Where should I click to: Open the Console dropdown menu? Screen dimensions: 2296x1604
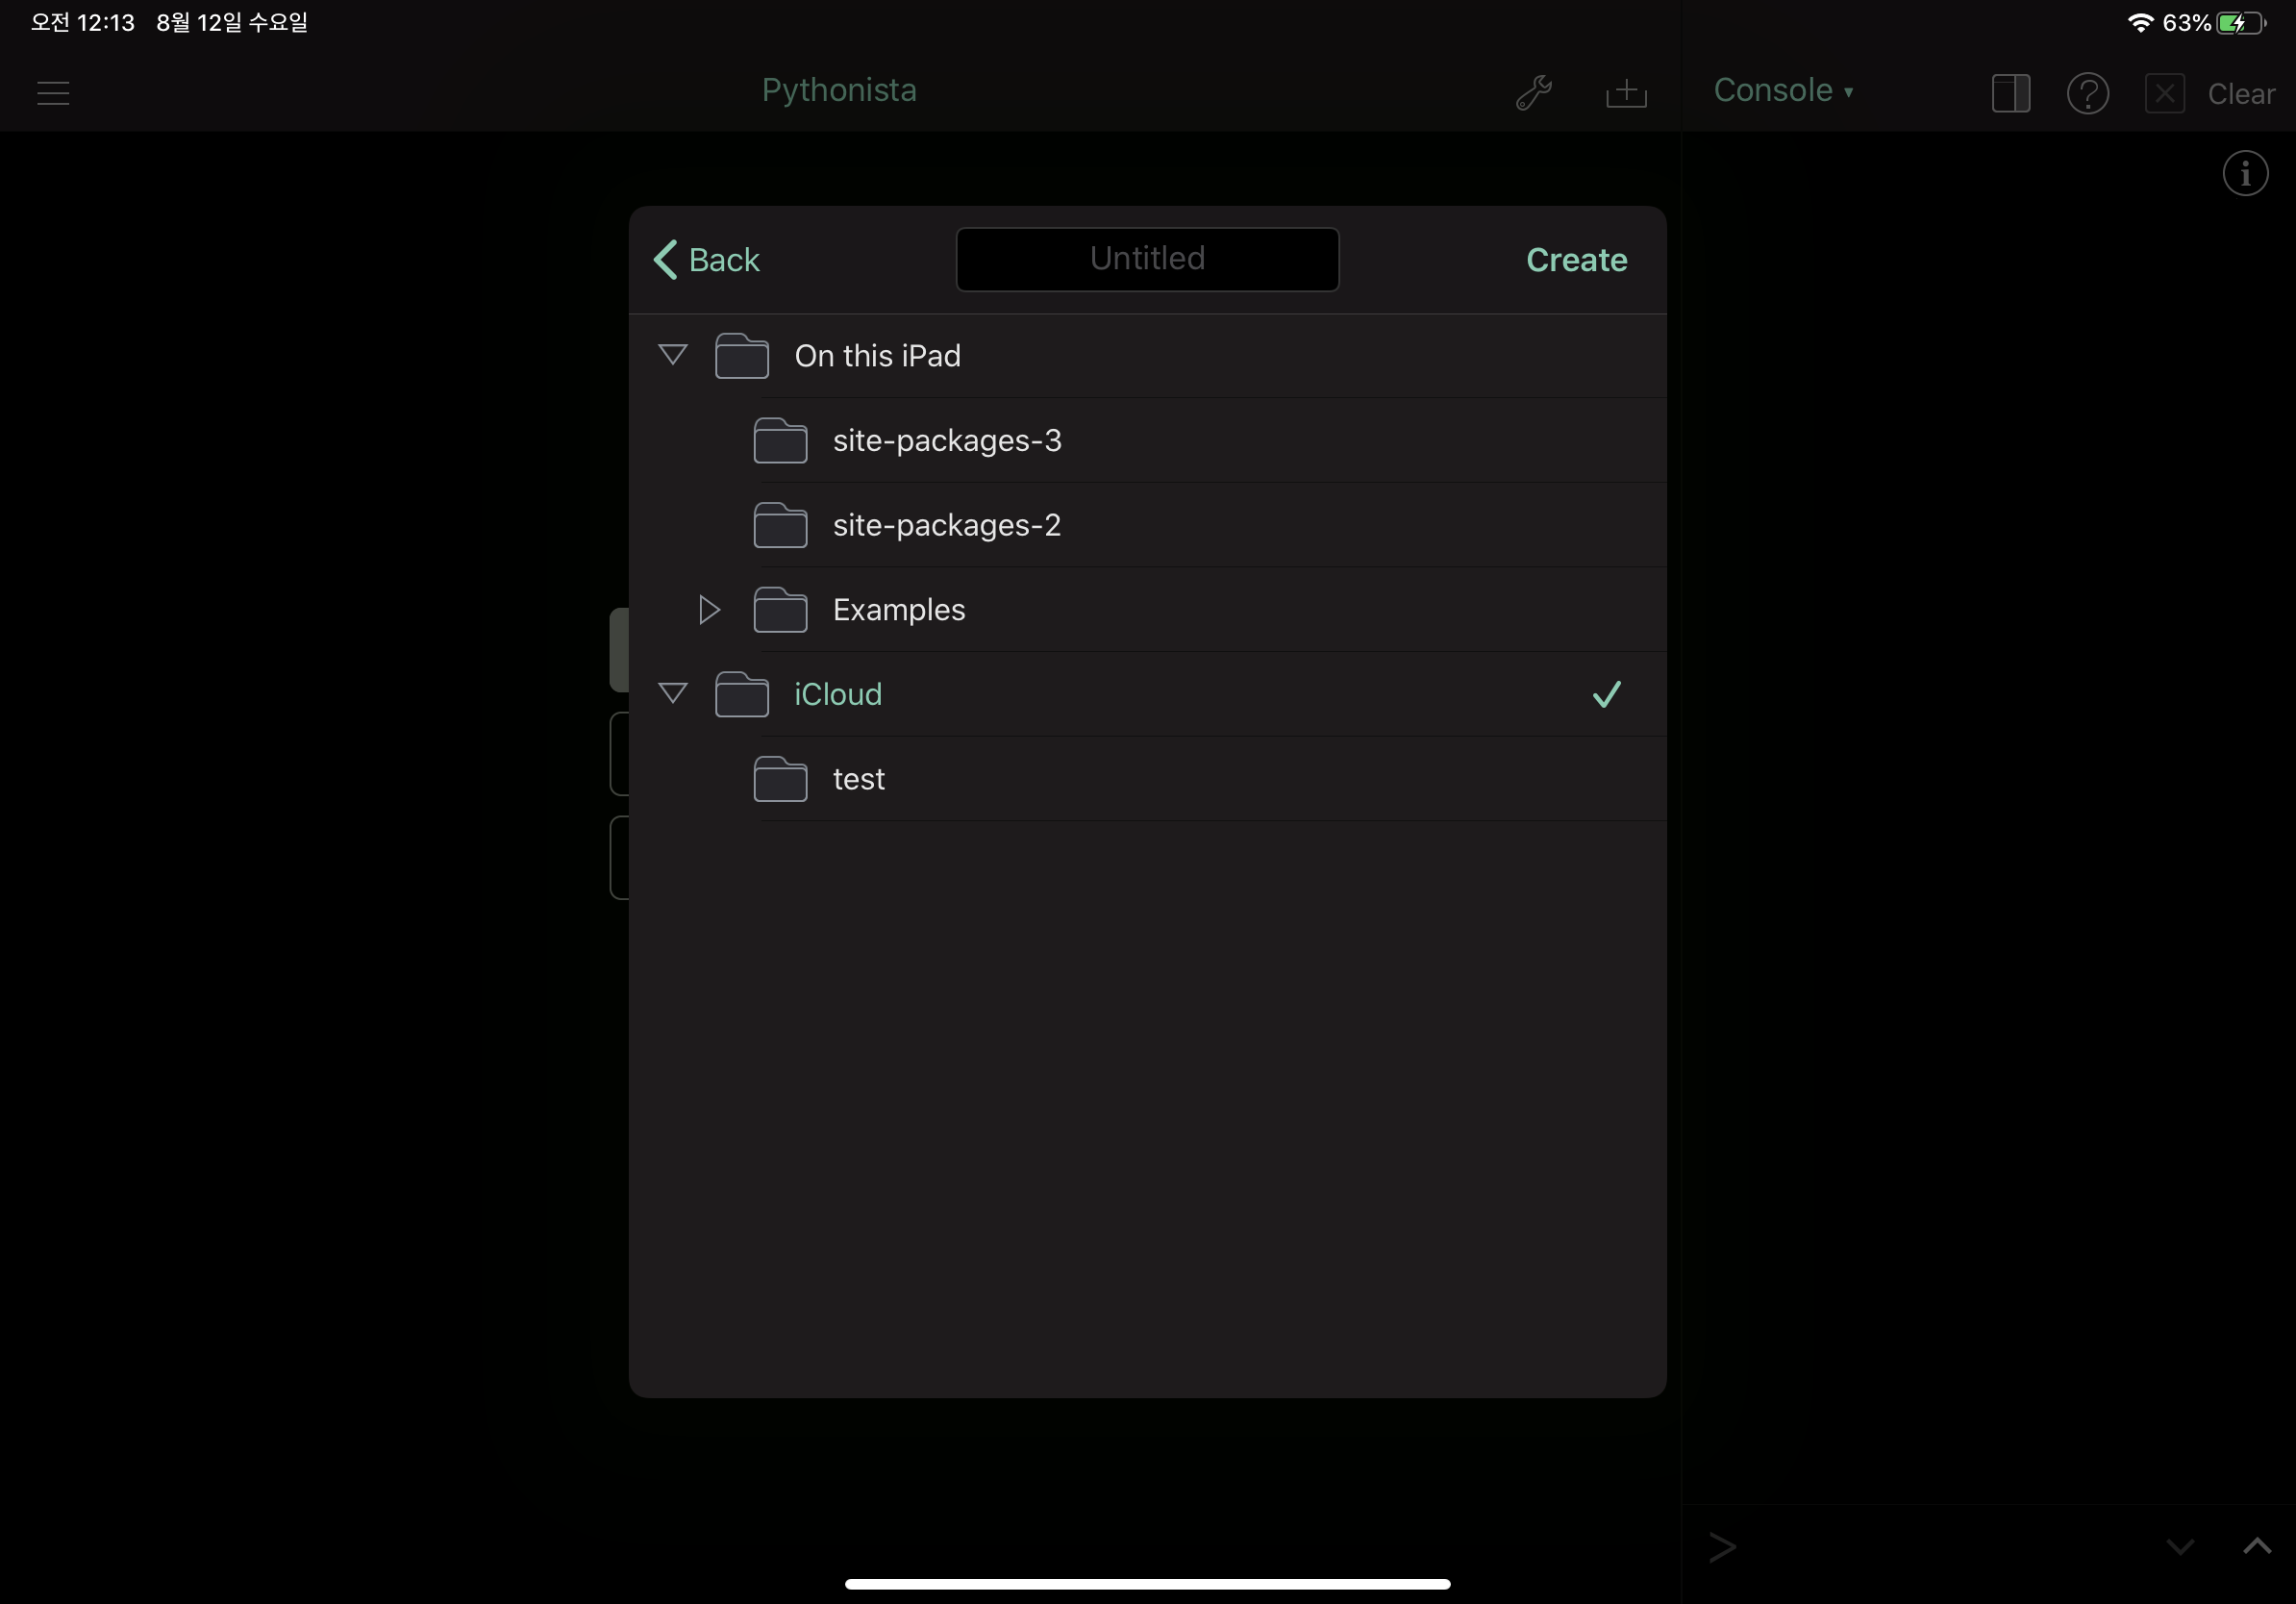click(1783, 91)
